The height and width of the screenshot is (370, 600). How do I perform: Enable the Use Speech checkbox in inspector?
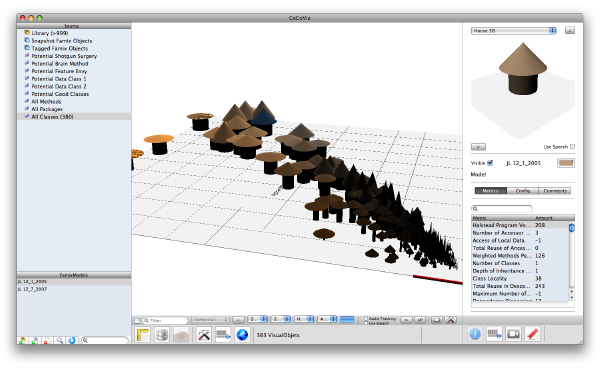[572, 147]
